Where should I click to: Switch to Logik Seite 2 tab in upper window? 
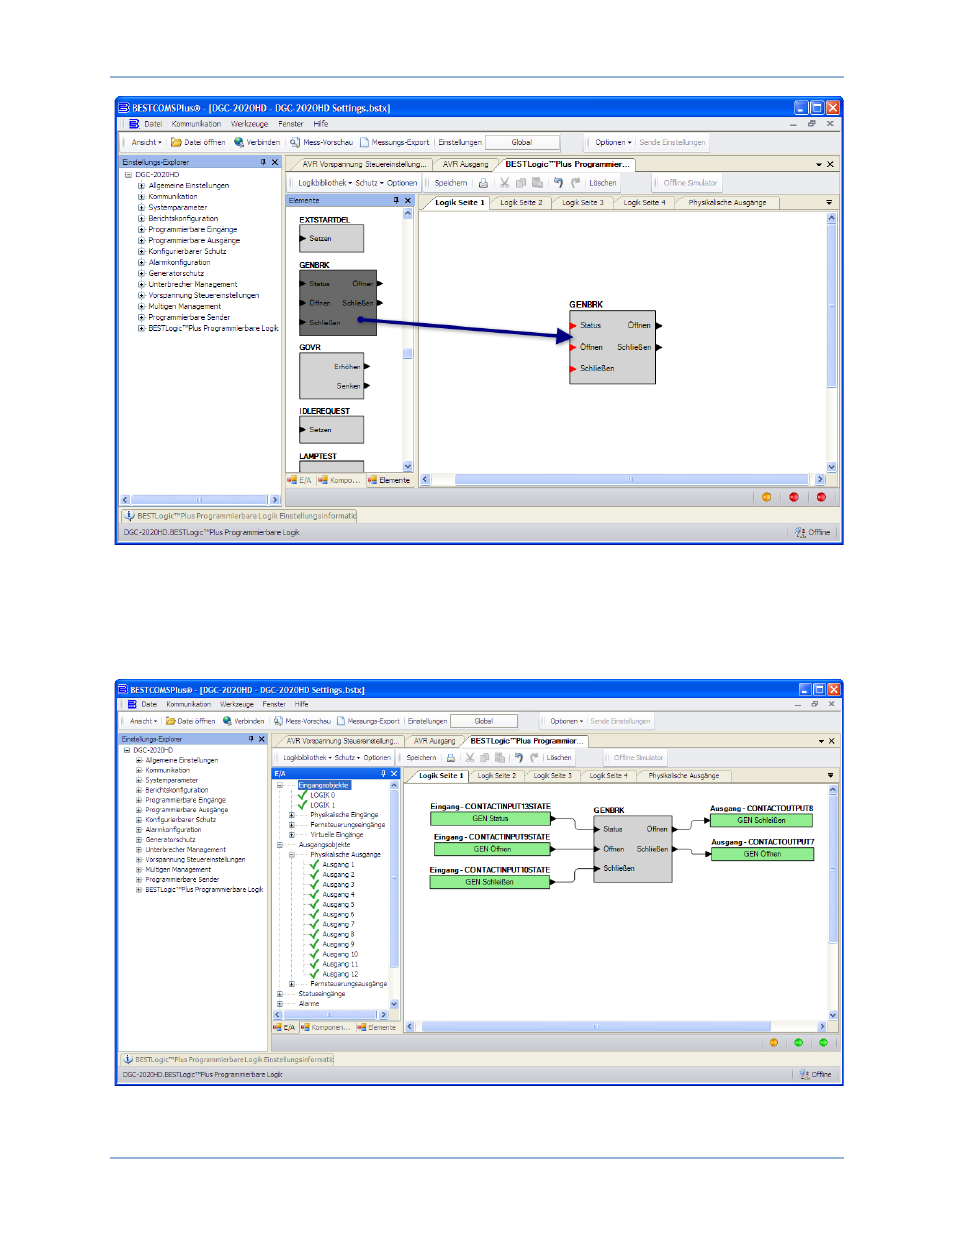[x=521, y=203]
